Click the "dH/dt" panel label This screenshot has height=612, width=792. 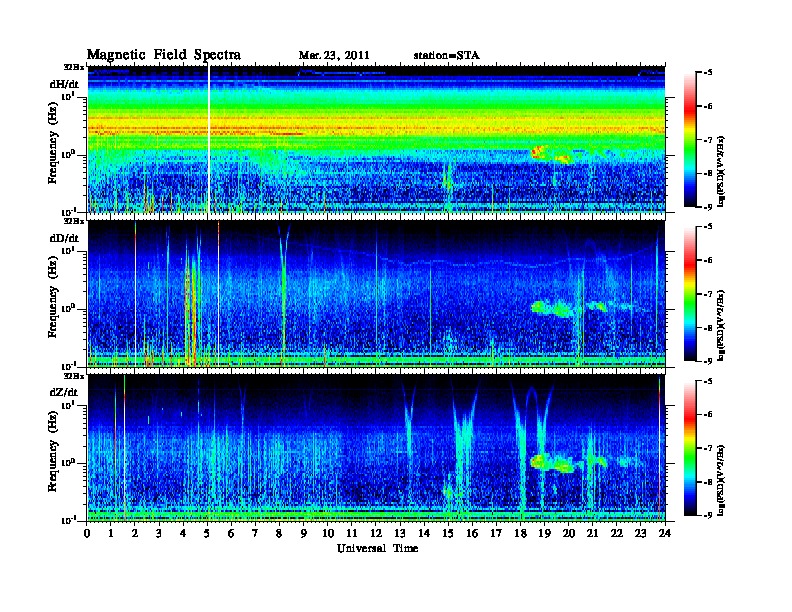click(x=64, y=84)
